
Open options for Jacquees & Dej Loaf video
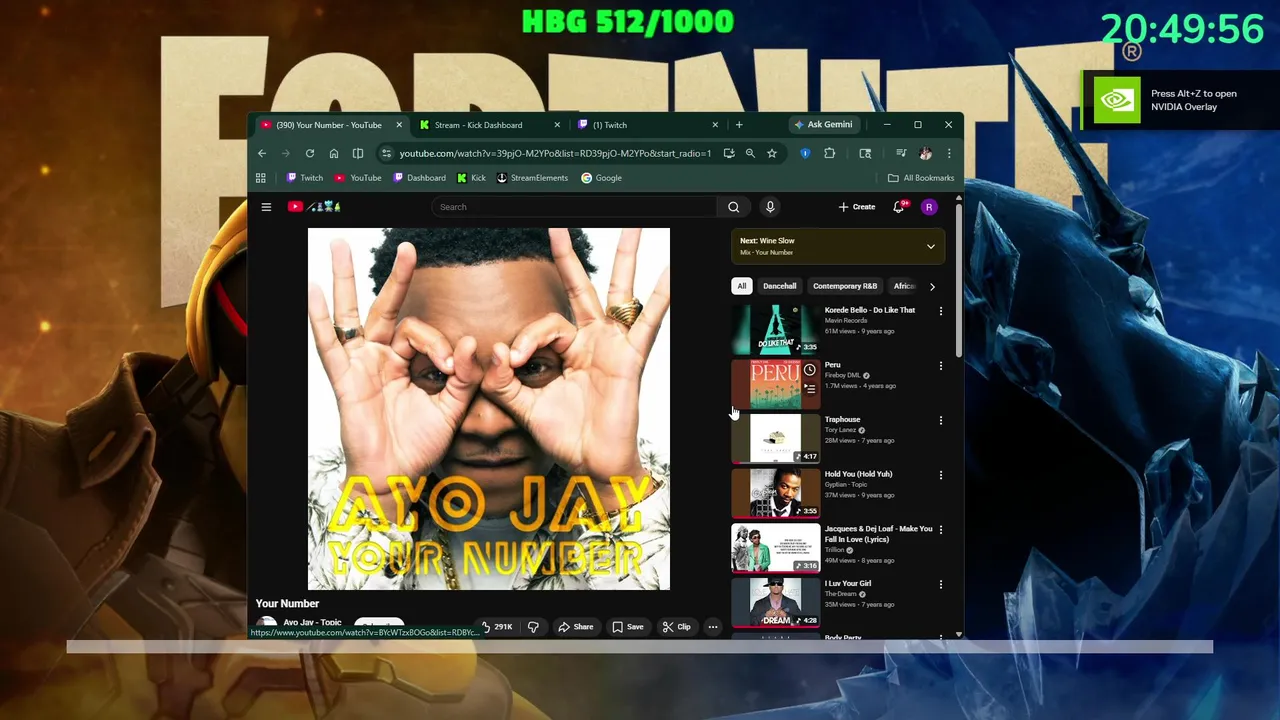[940, 530]
